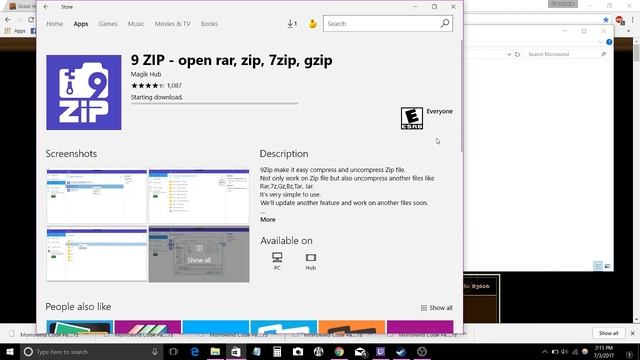Switch to the Music tab
The height and width of the screenshot is (360, 640).
pyautogui.click(x=136, y=24)
